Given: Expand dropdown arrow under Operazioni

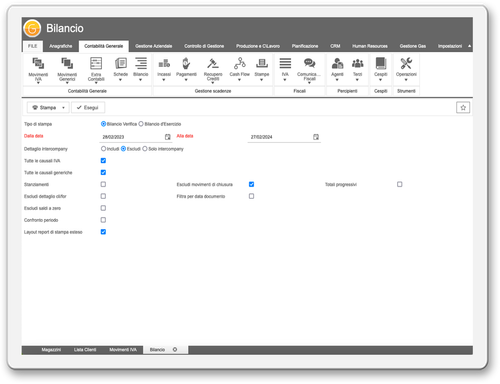Looking at the screenshot, I should (406, 80).
